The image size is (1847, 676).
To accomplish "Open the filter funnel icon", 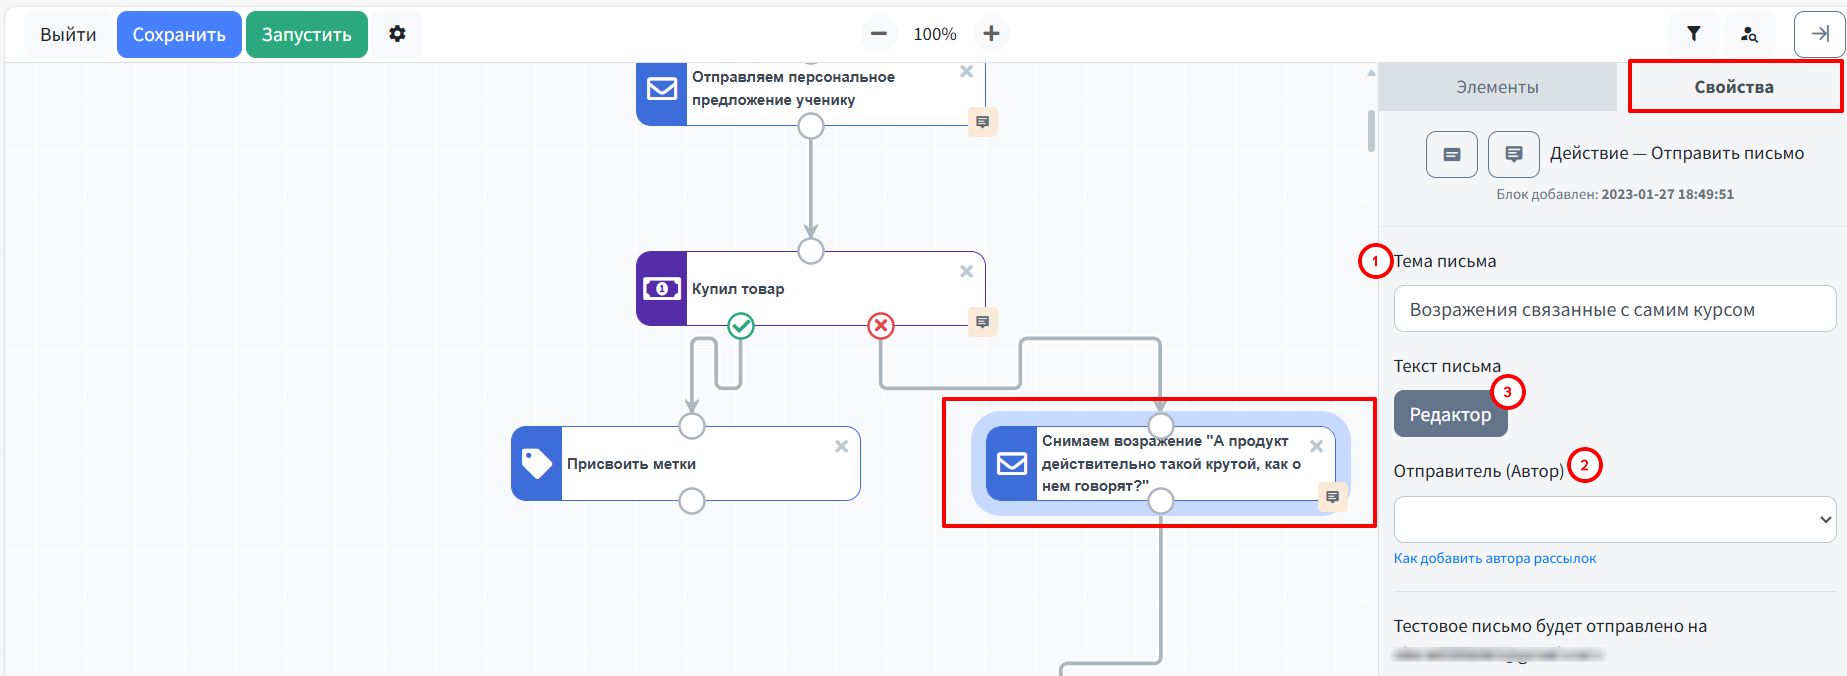I will [x=1694, y=34].
